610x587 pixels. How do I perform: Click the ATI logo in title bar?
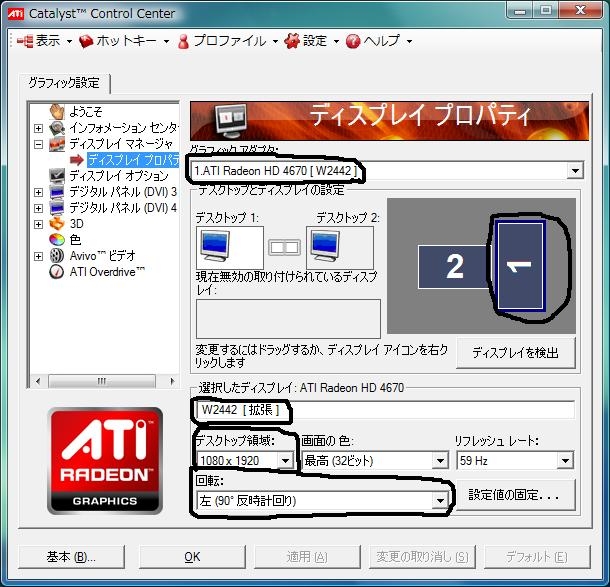pyautogui.click(x=16, y=14)
